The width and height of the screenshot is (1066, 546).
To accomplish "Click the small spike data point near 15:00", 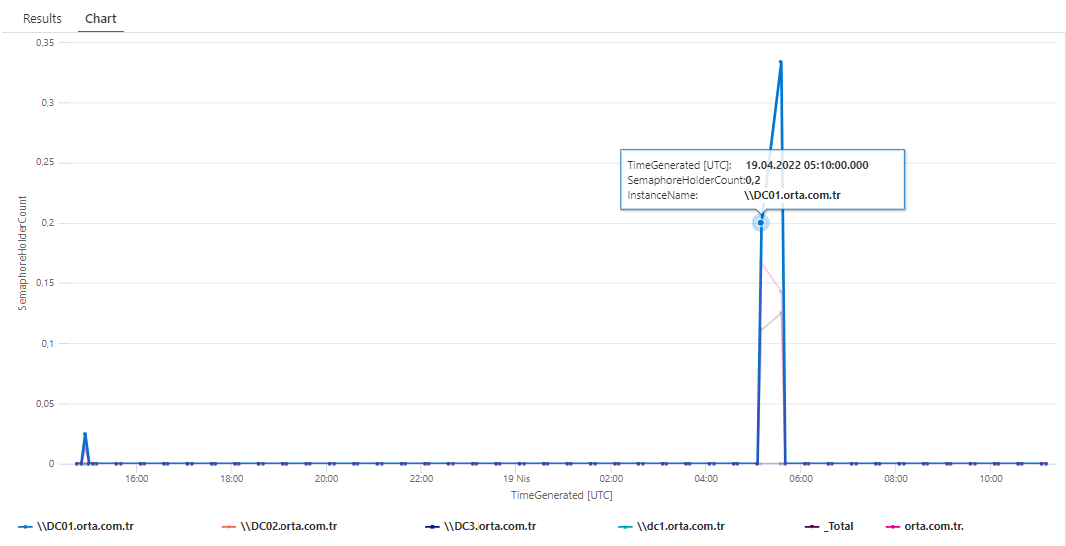I will 85,434.
